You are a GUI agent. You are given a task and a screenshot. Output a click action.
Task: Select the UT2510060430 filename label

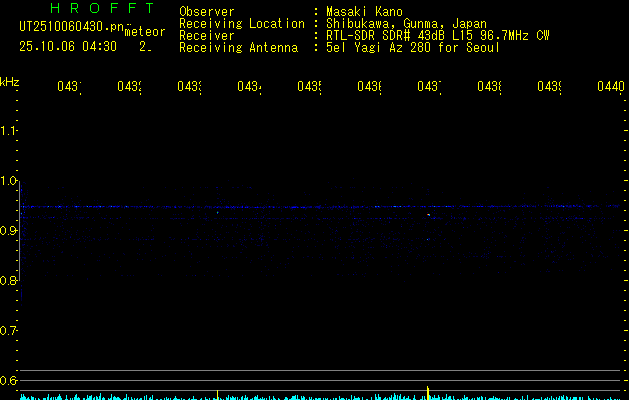65,27
